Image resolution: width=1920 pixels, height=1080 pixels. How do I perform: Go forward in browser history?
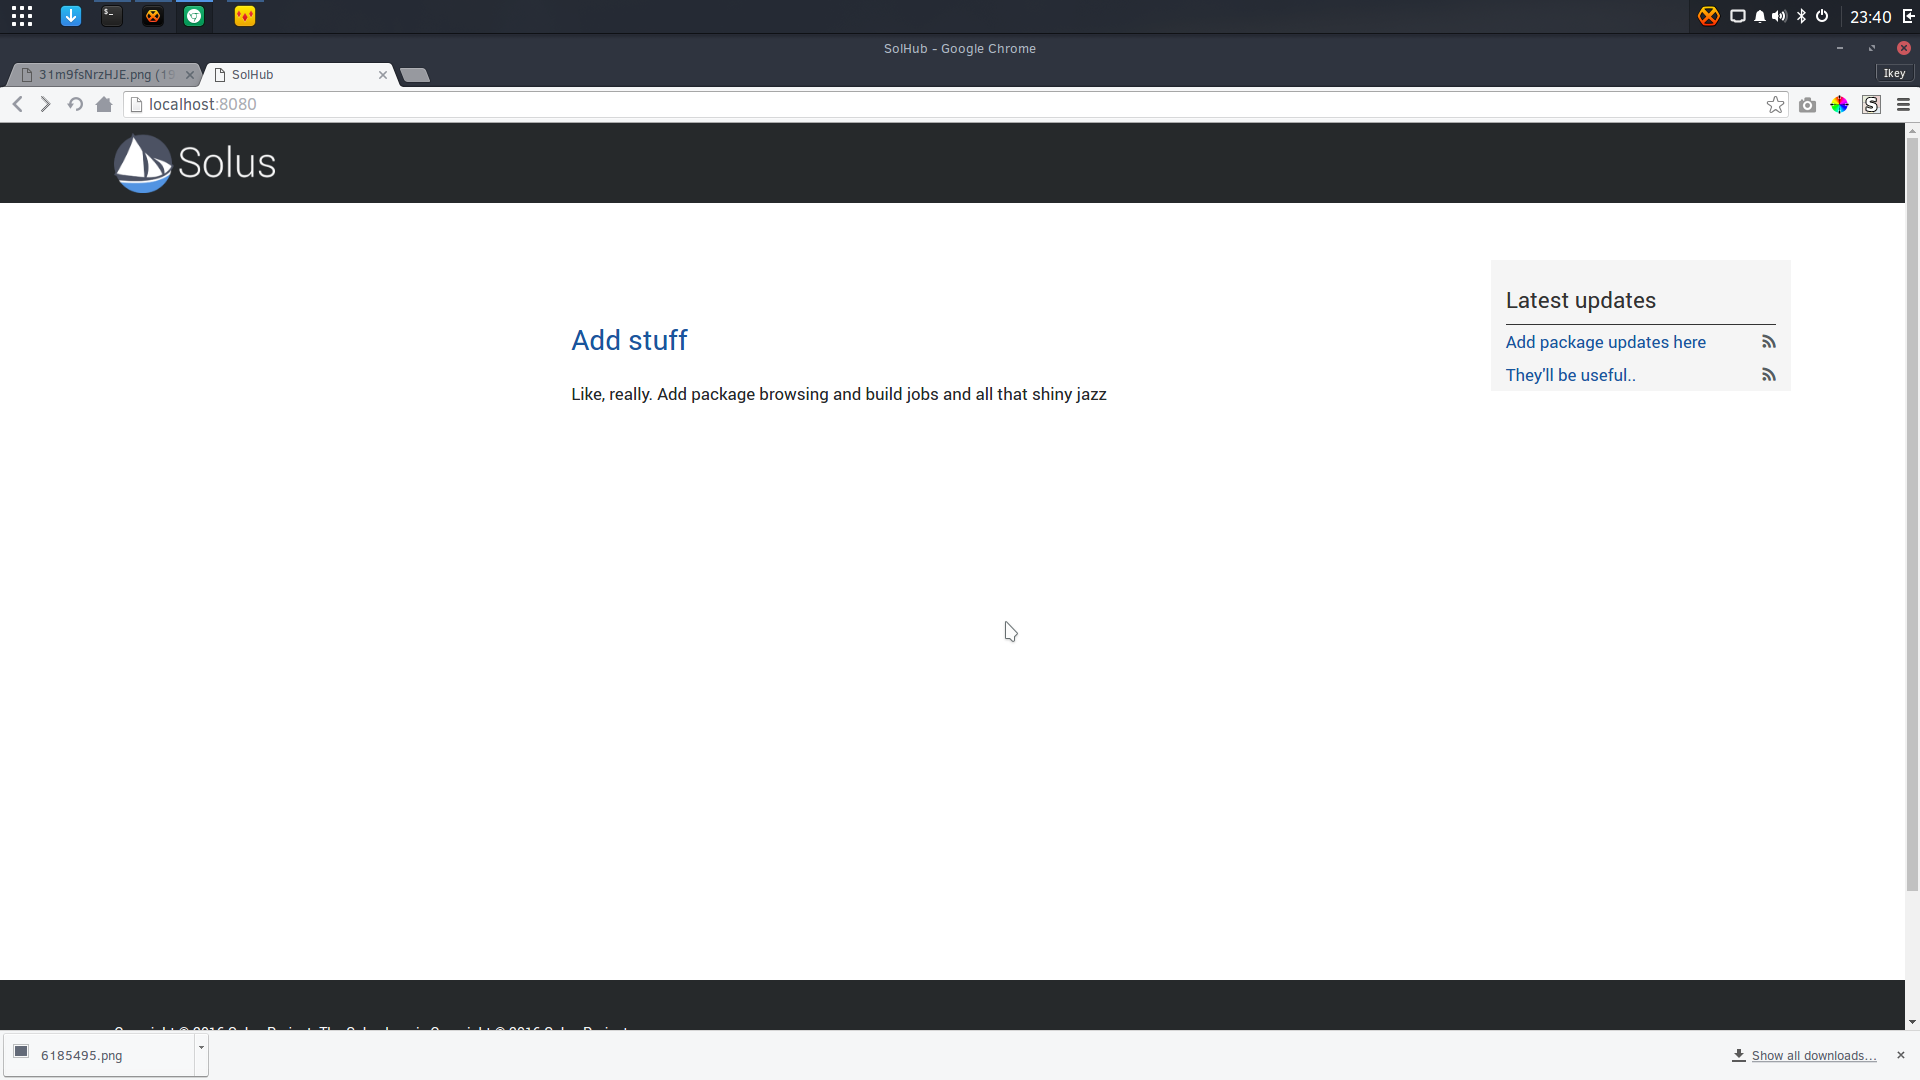tap(45, 104)
